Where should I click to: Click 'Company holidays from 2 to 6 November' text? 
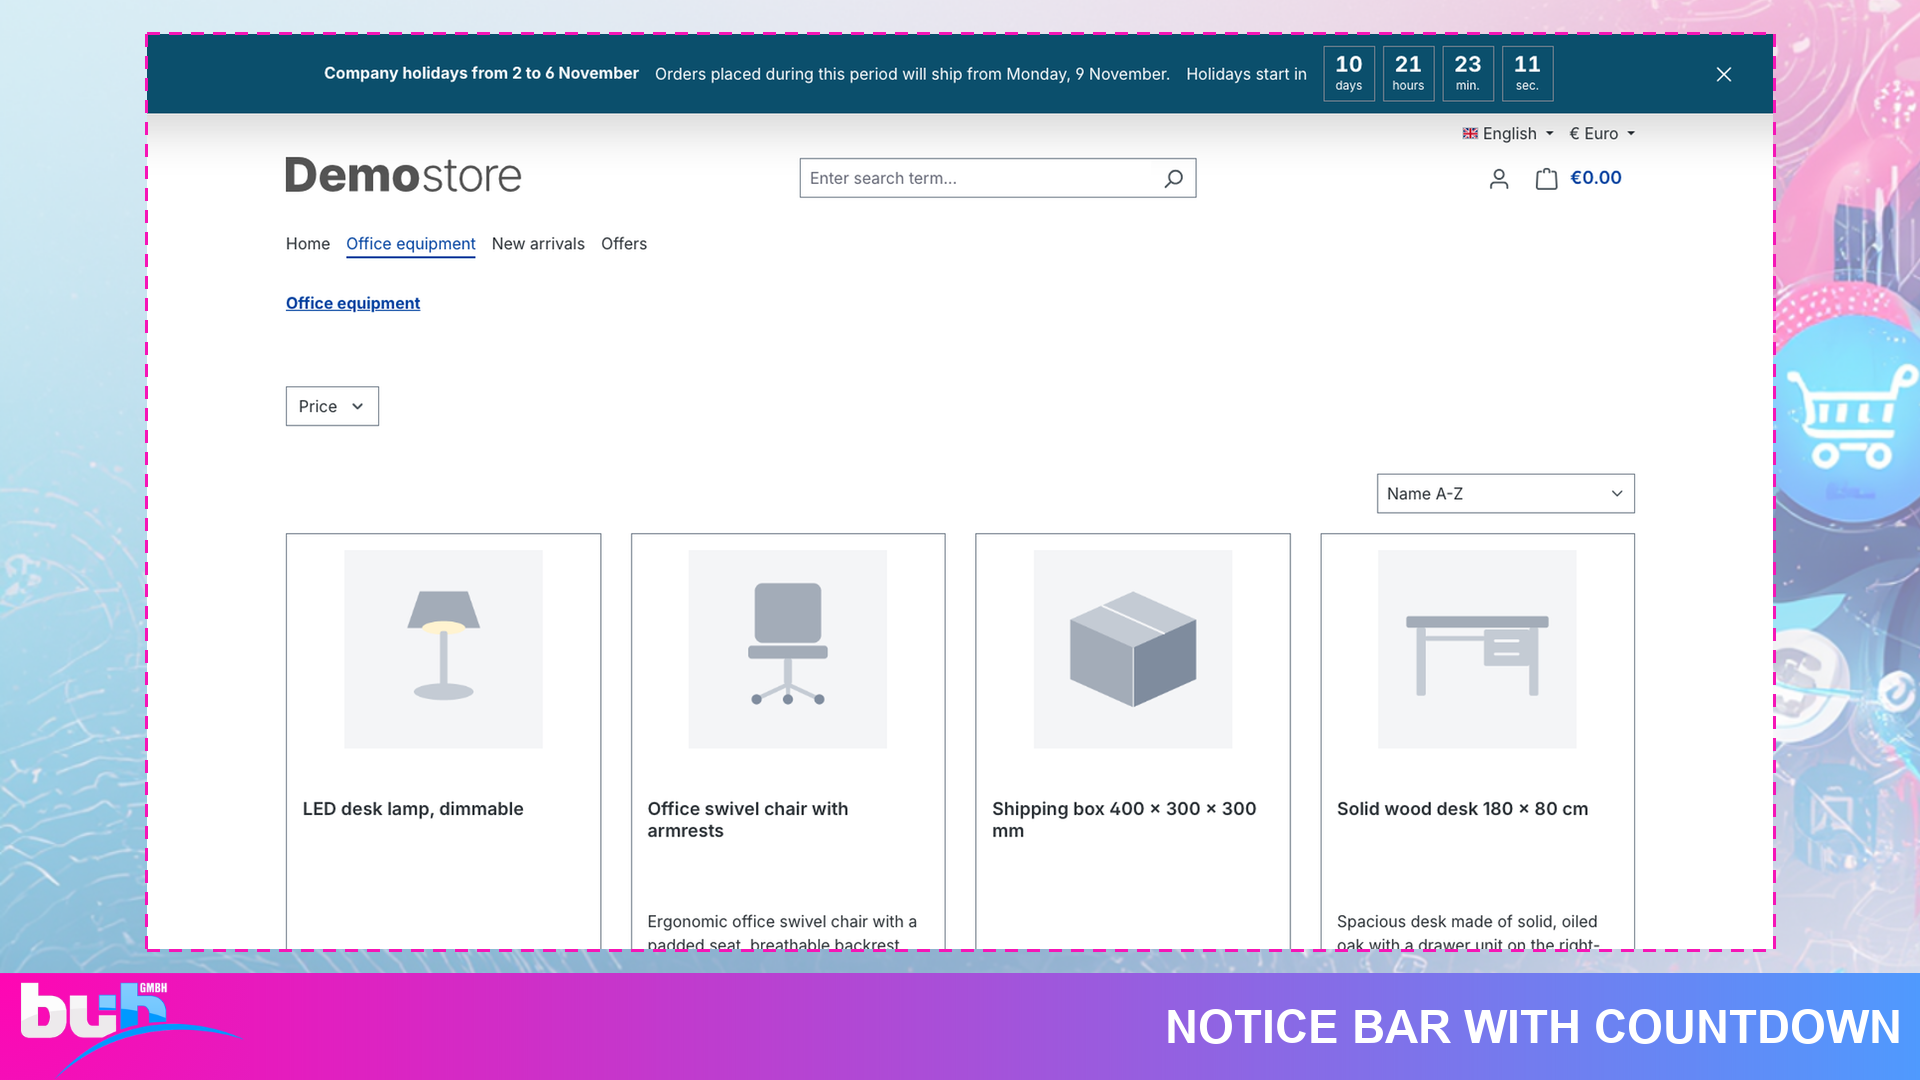[481, 73]
